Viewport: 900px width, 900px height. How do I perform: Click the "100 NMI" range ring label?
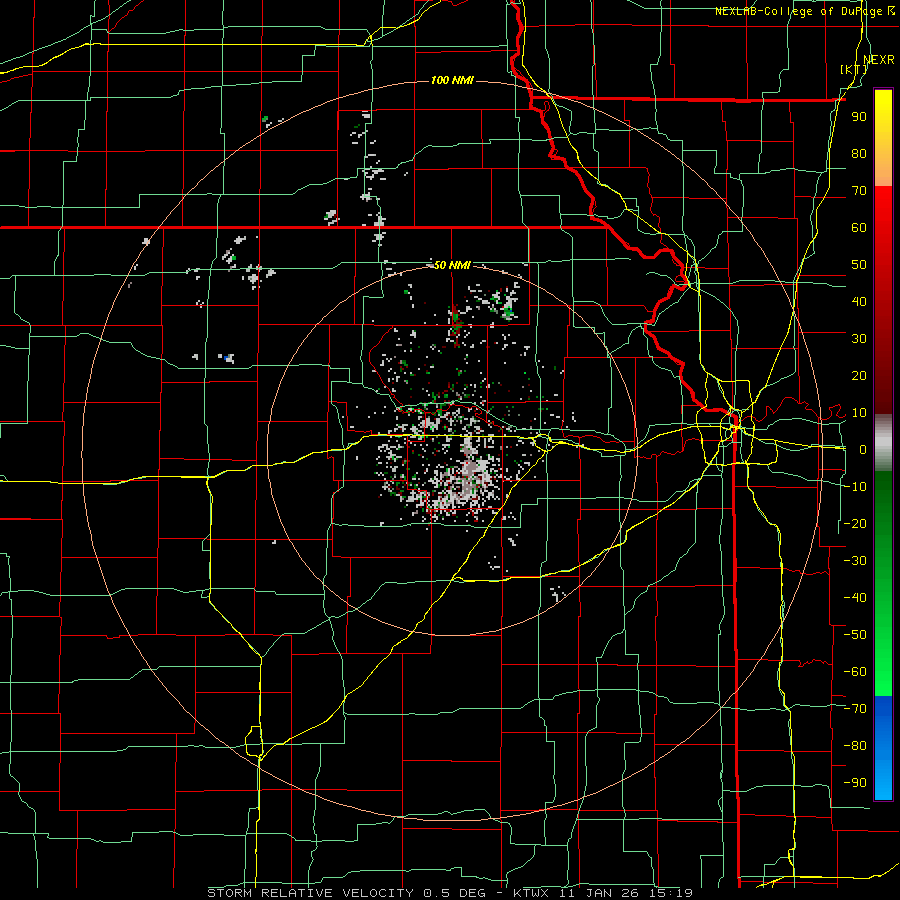(x=452, y=80)
